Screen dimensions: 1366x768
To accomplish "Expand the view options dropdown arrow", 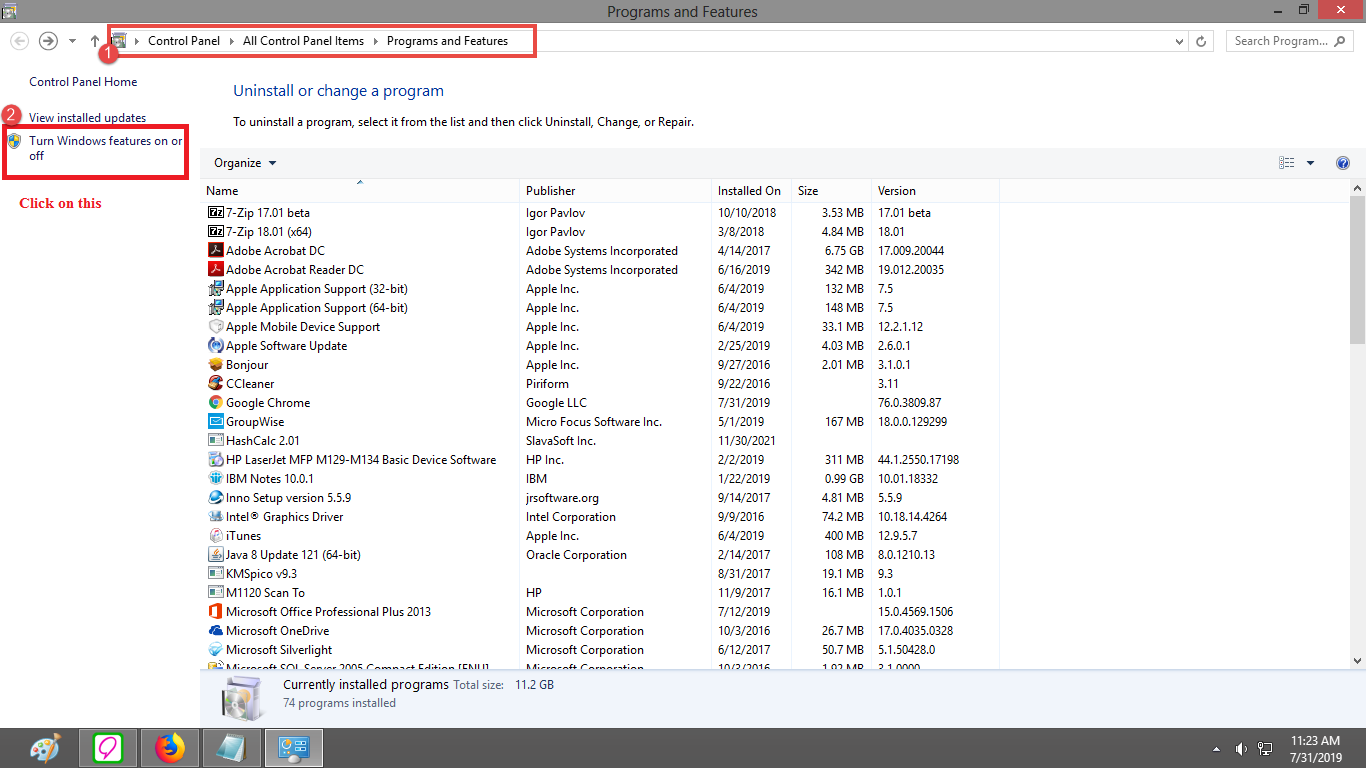I will point(1310,163).
